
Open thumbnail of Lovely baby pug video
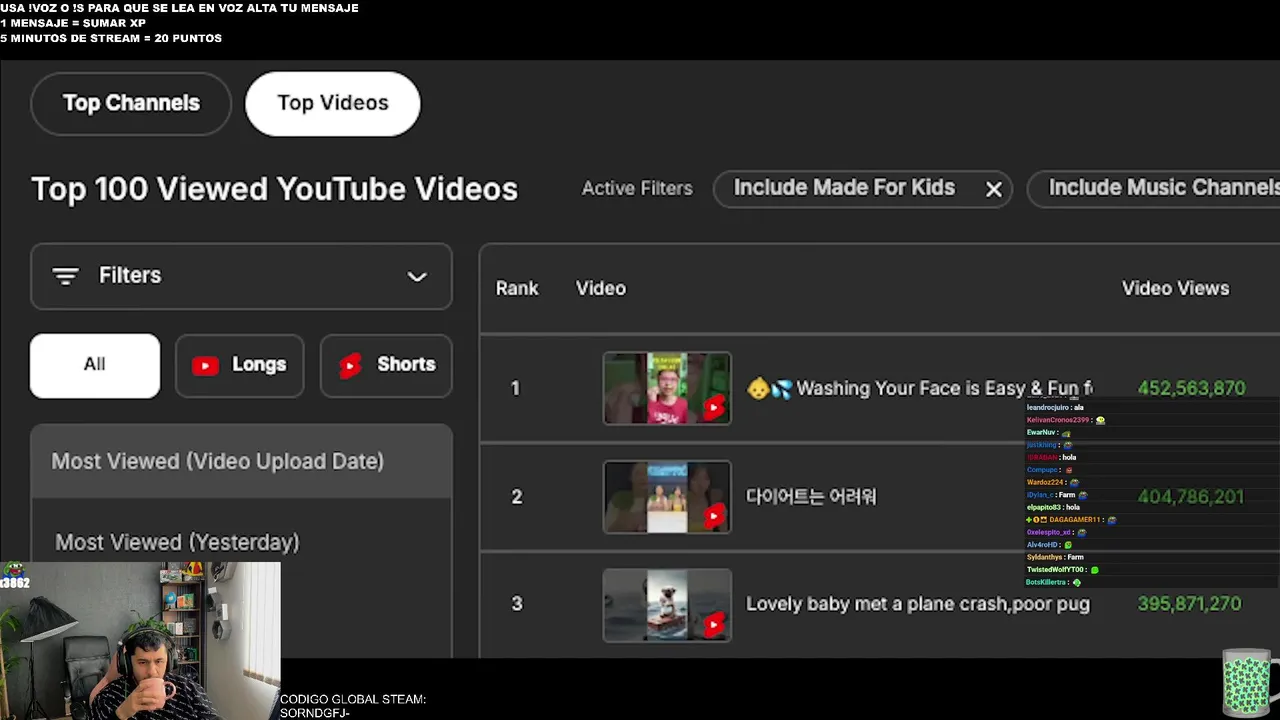667,605
